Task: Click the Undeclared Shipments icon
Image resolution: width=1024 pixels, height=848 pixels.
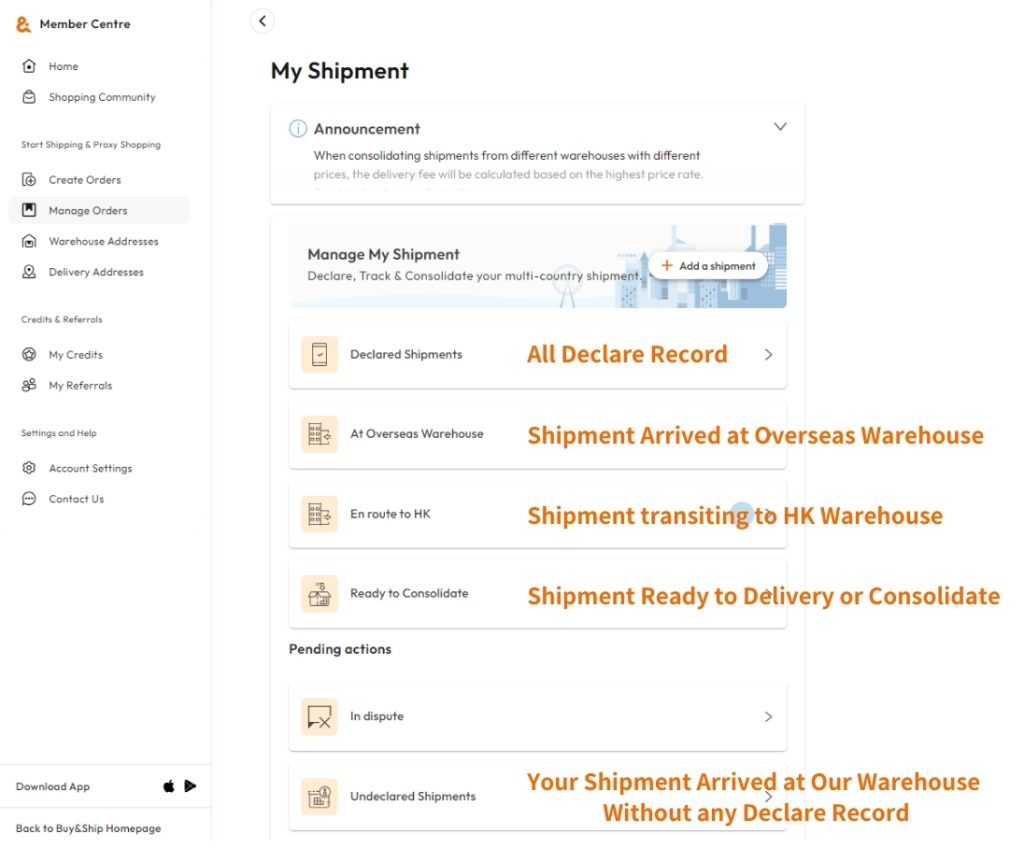Action: click(x=319, y=797)
